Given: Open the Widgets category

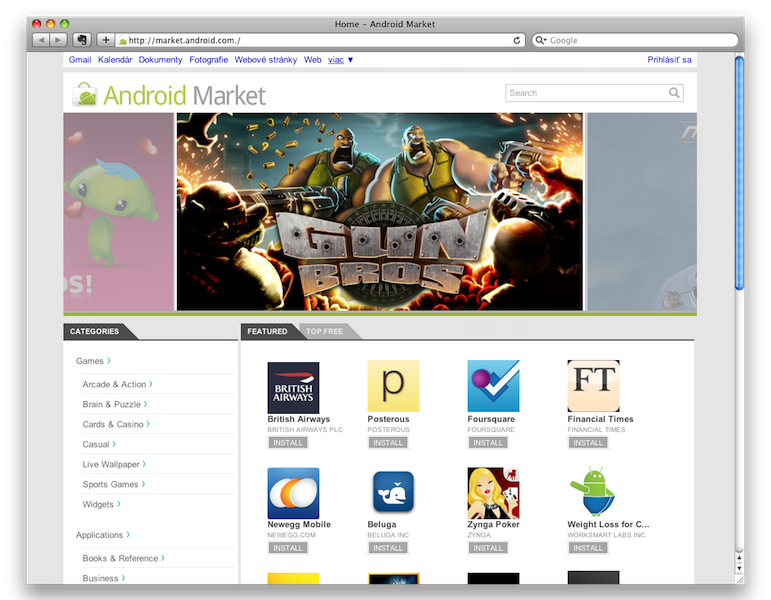Looking at the screenshot, I should point(101,504).
